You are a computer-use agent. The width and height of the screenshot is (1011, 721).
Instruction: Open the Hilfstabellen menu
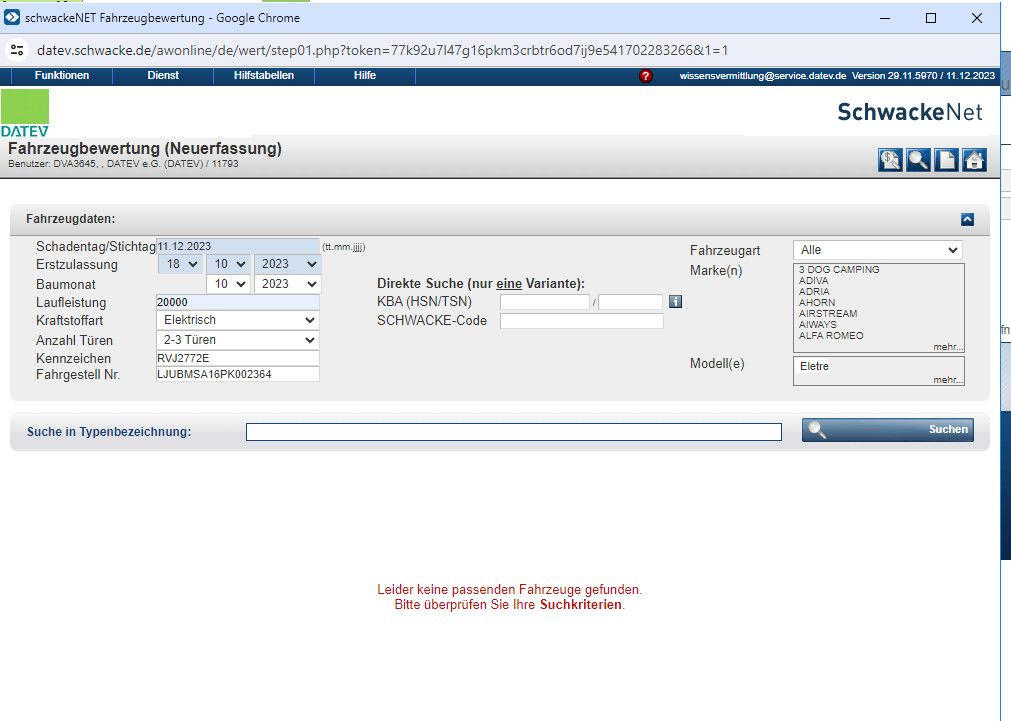(264, 76)
